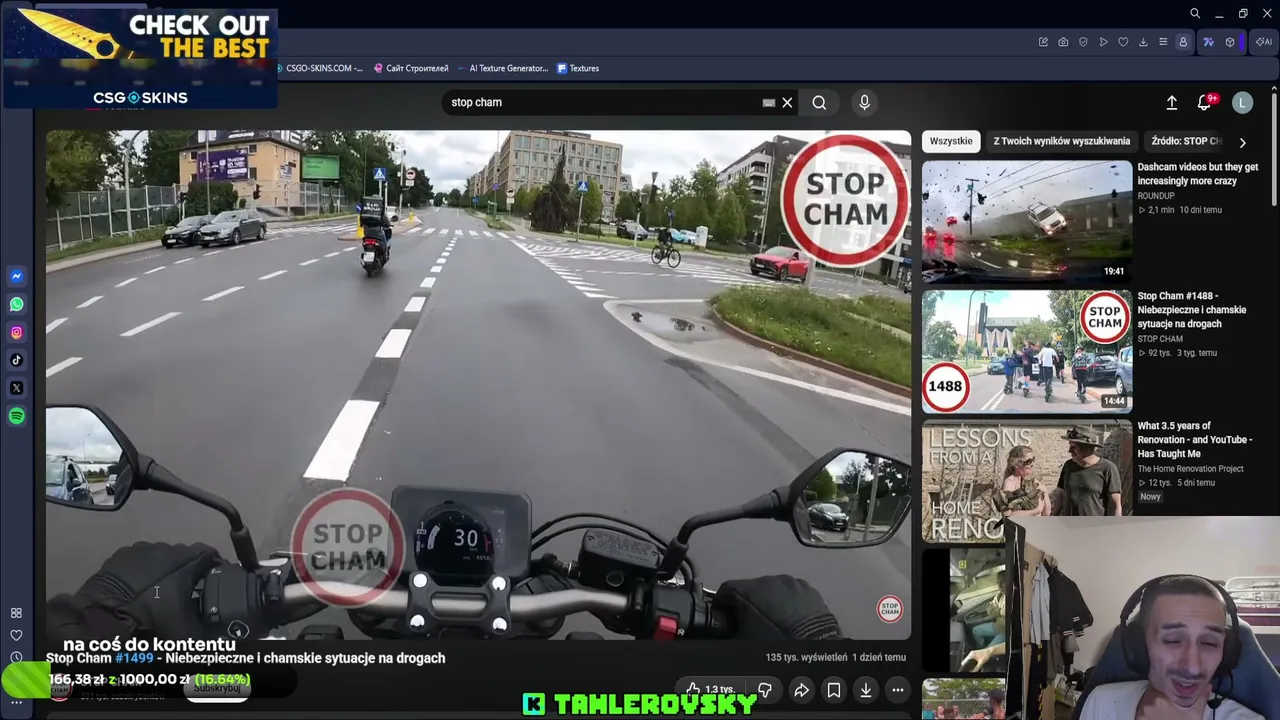Viewport: 1280px width, 720px height.
Task: Open the on-screen keyboard in the search box
Action: 768,102
